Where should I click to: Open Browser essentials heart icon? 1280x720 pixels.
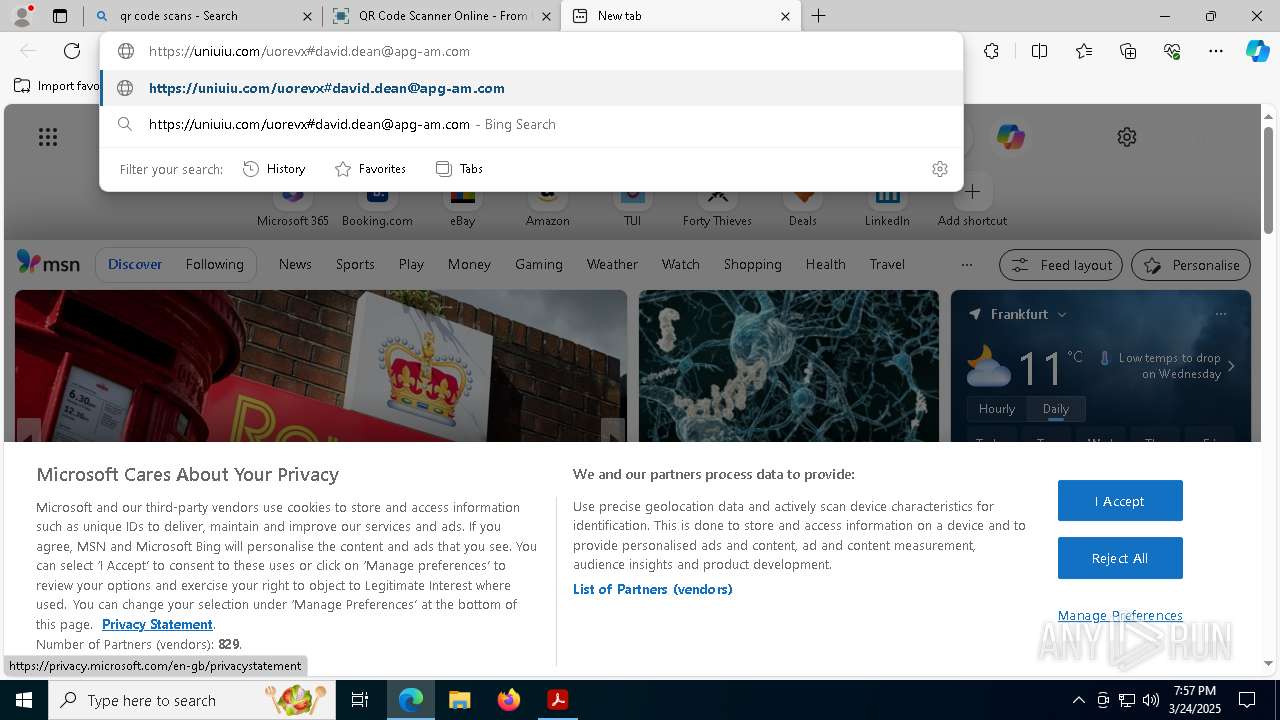coord(1172,51)
